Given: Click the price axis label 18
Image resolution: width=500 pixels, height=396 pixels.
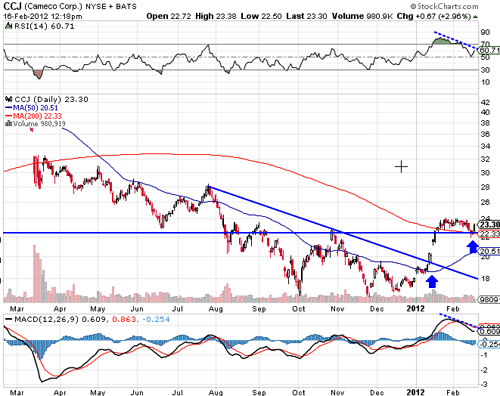Looking at the screenshot, I should (485, 278).
